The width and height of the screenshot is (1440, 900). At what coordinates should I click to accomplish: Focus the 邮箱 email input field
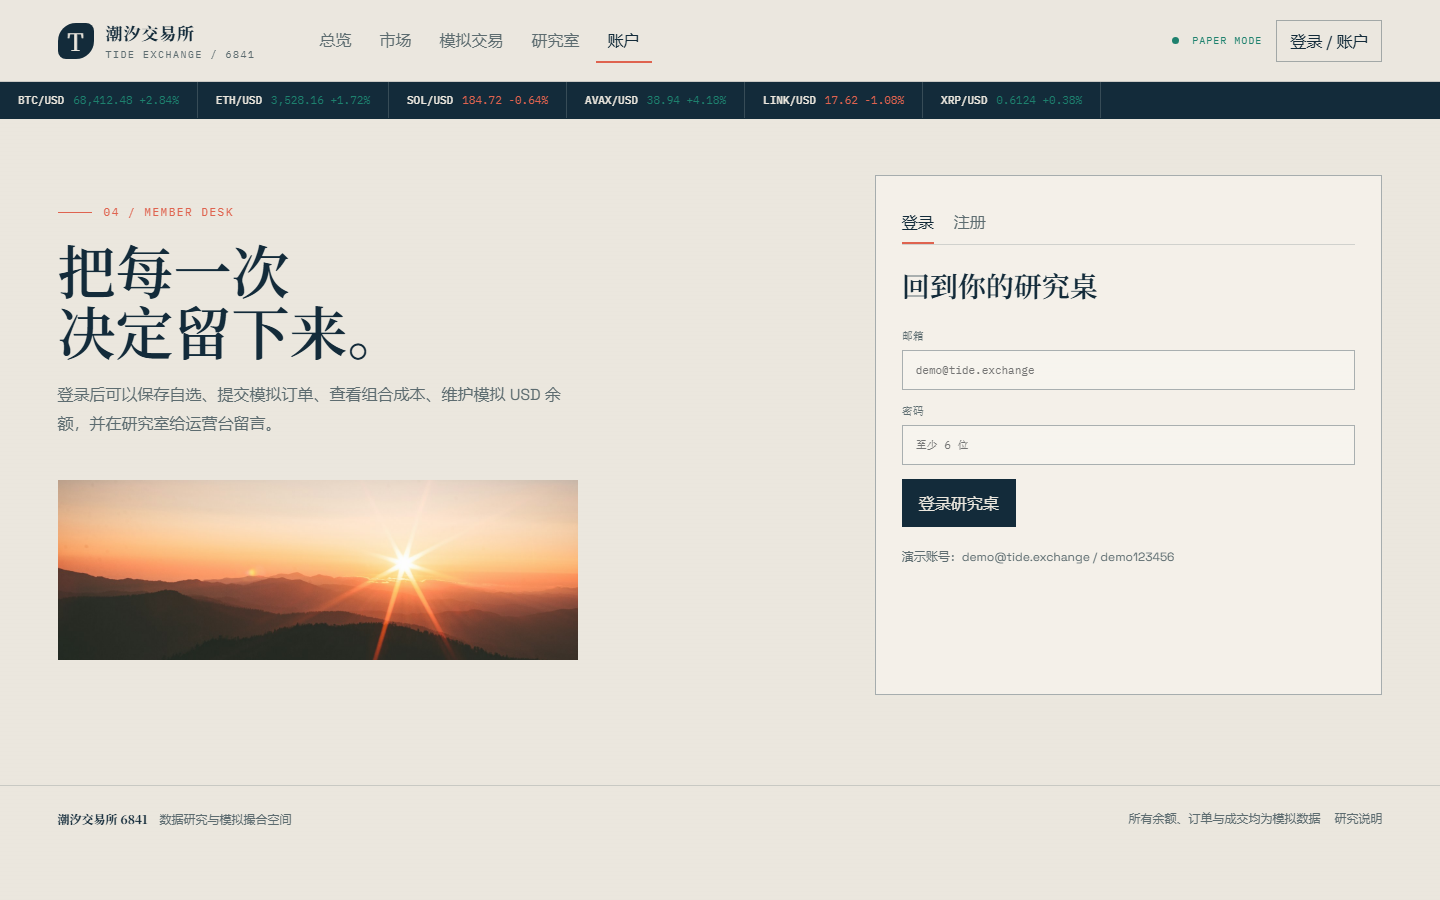pyautogui.click(x=1128, y=370)
